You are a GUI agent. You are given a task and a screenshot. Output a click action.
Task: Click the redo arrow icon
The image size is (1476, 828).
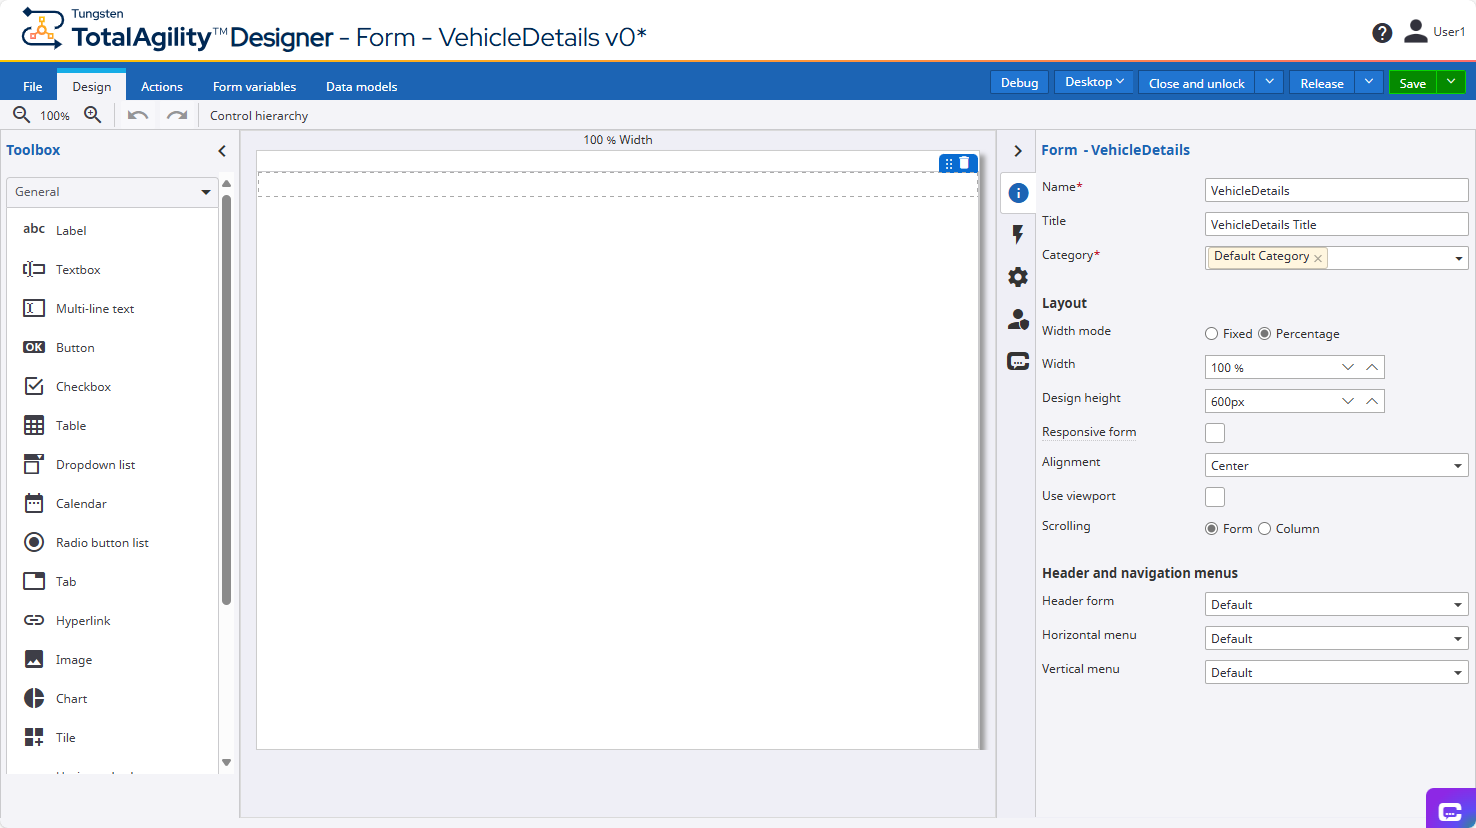(177, 115)
